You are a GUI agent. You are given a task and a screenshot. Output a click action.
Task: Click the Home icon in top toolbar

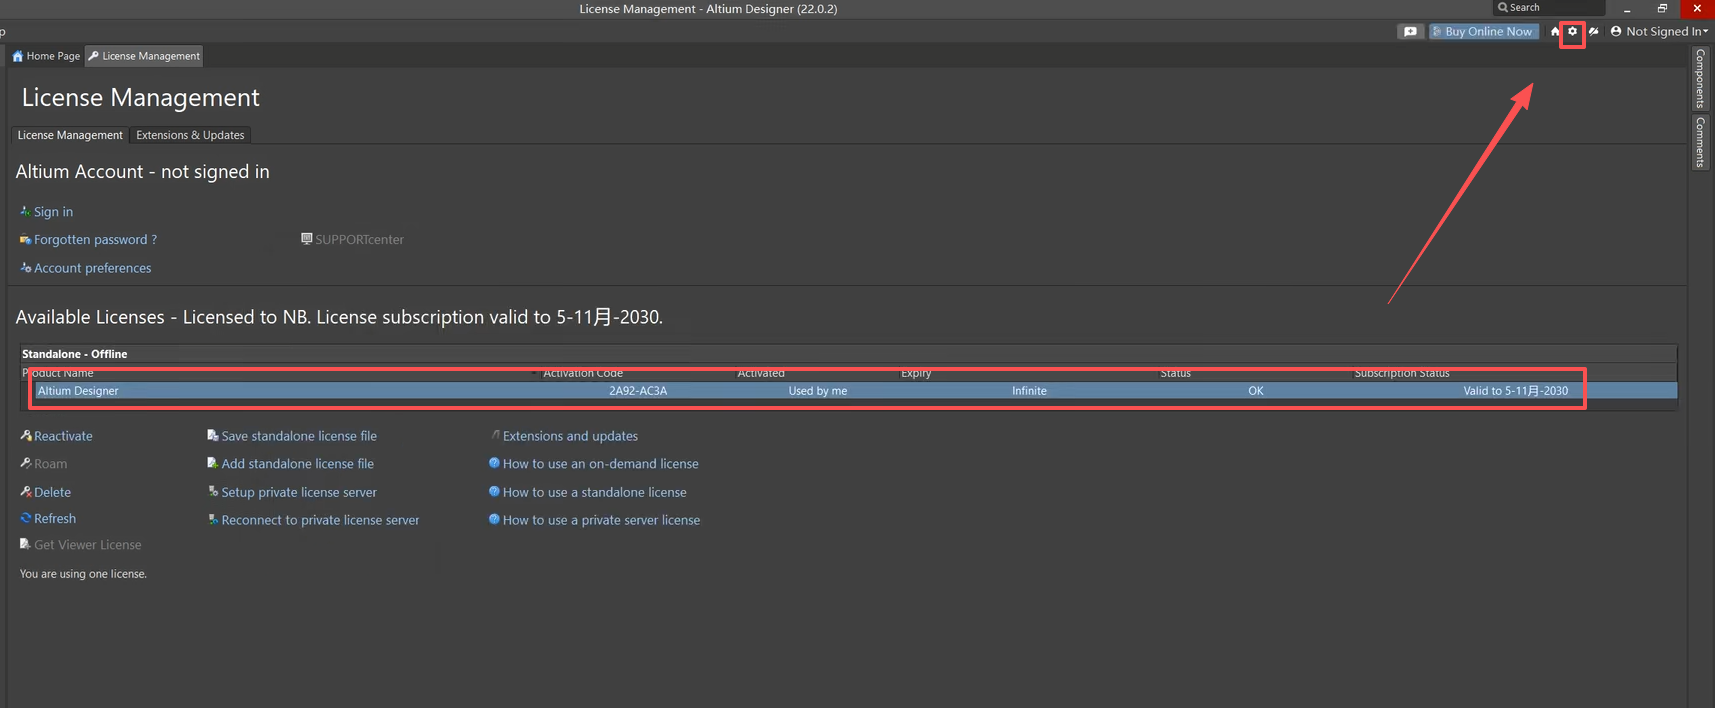pyautogui.click(x=1555, y=32)
